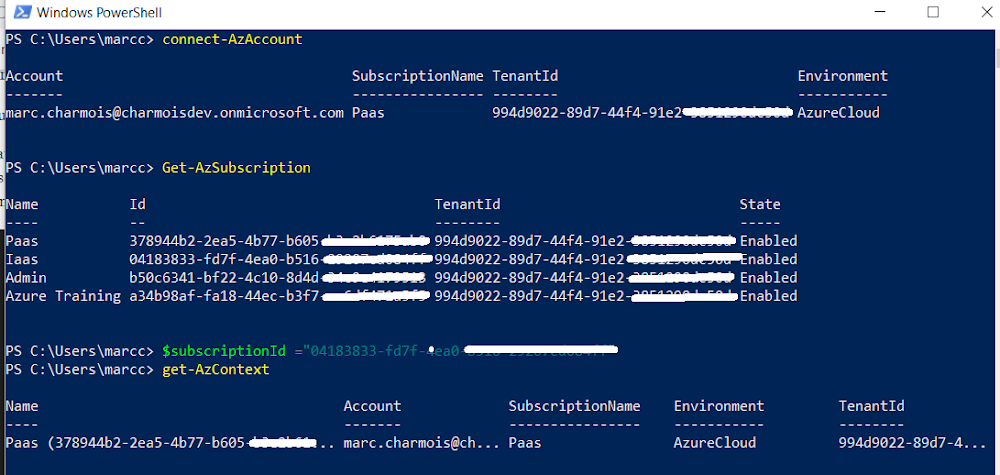Click the get-AzContext command text
The image size is (1000, 475).
216,369
